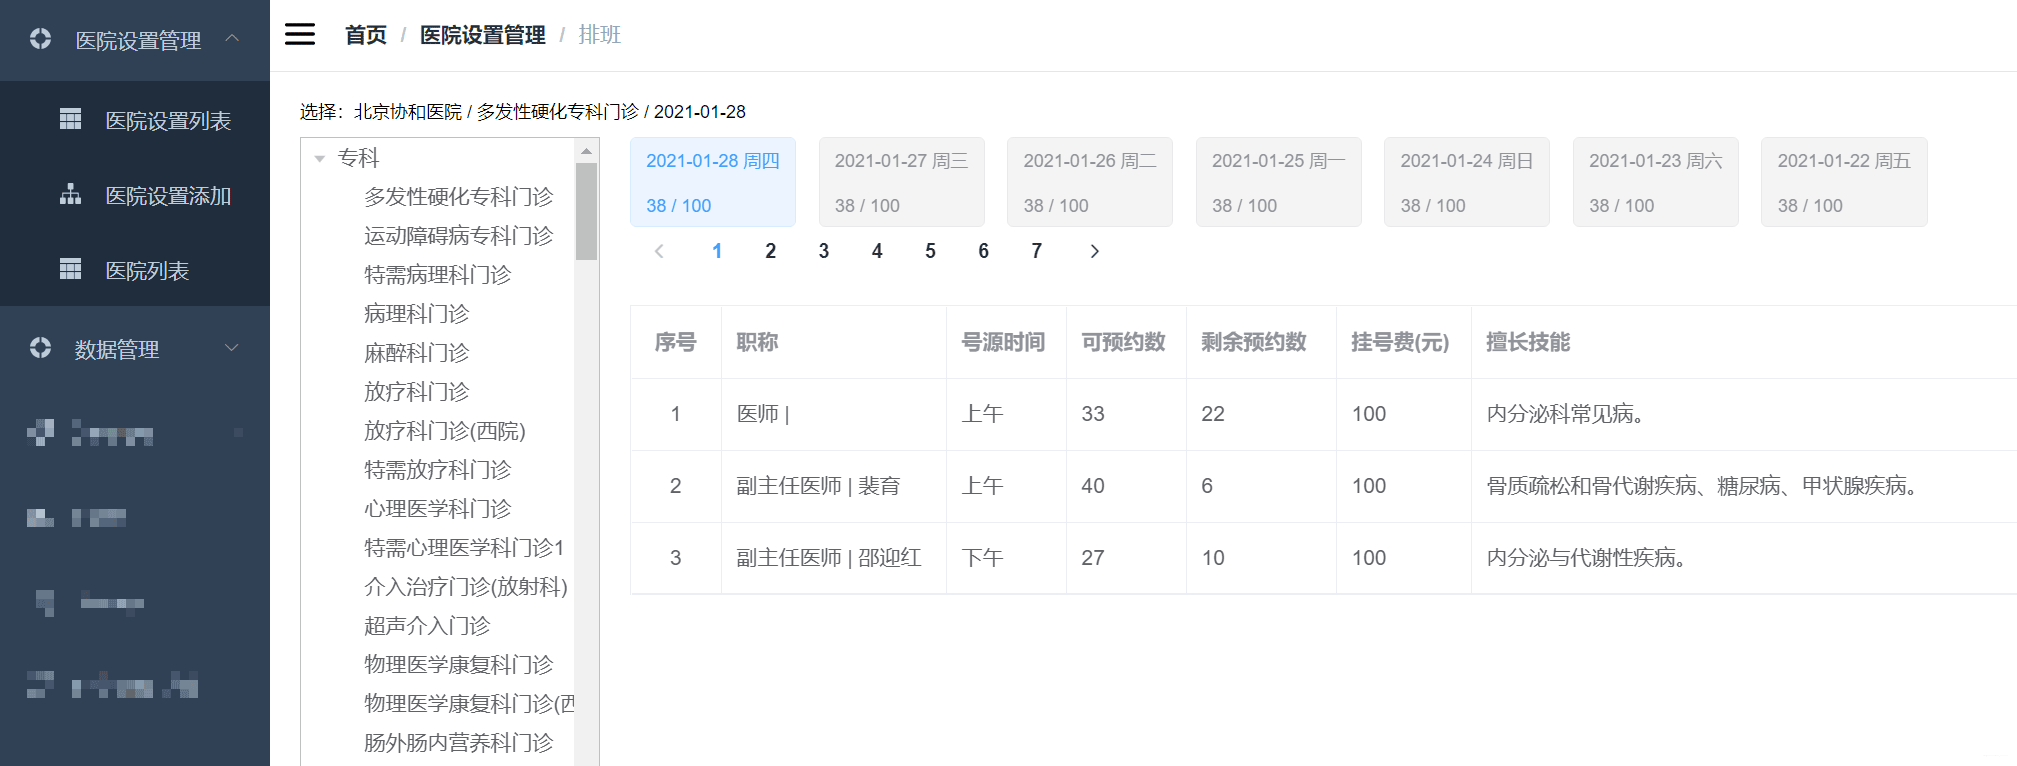Open 医院设置列表 menu item

(135, 120)
